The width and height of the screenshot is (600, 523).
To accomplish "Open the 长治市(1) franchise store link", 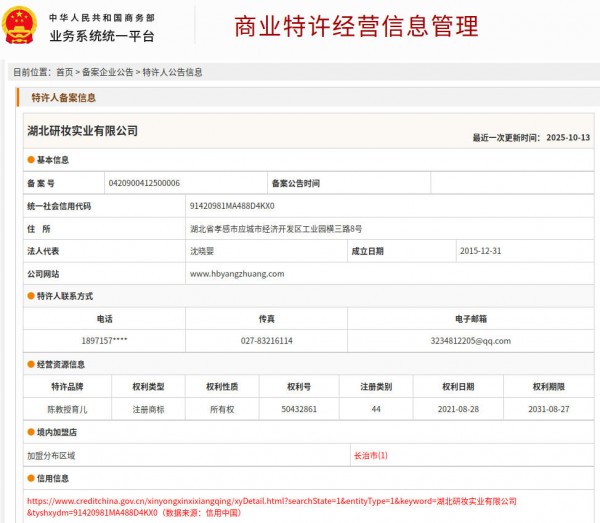I will [x=370, y=455].
